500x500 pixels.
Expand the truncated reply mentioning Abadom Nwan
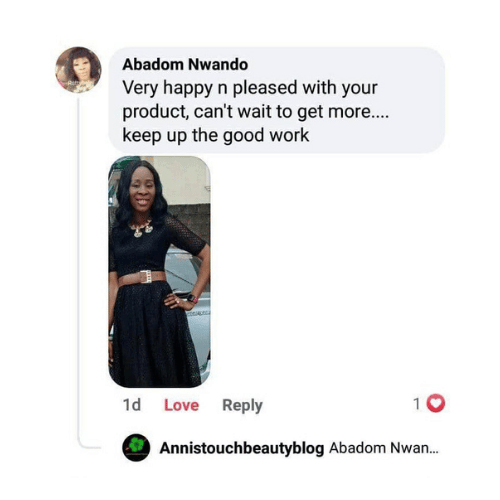[384, 448]
